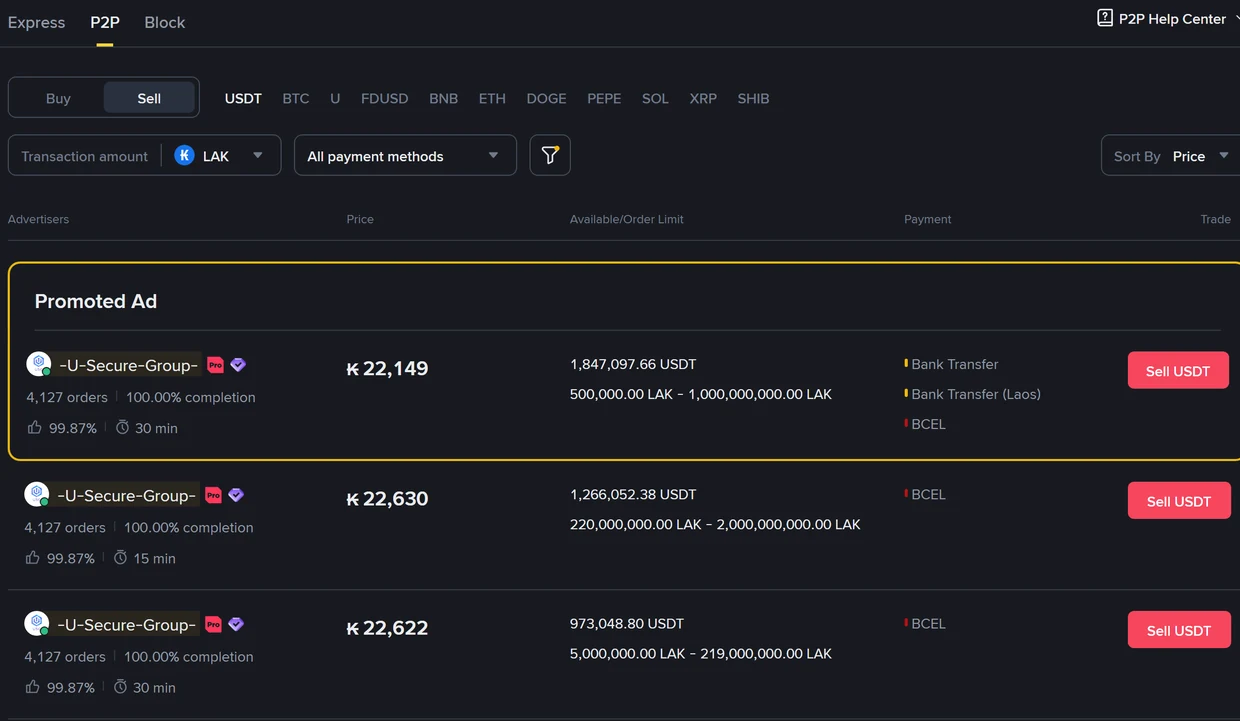Click diamond badge in the 22,622 row
The width and height of the screenshot is (1240, 721).
tap(236, 624)
